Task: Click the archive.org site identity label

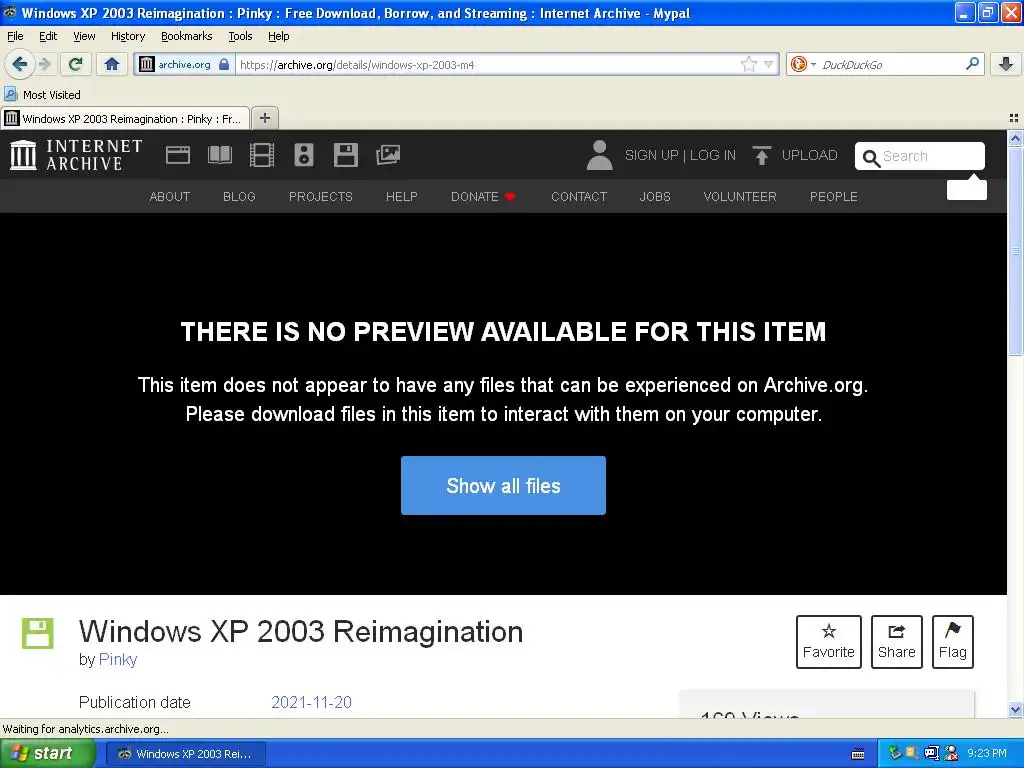Action: tap(184, 64)
